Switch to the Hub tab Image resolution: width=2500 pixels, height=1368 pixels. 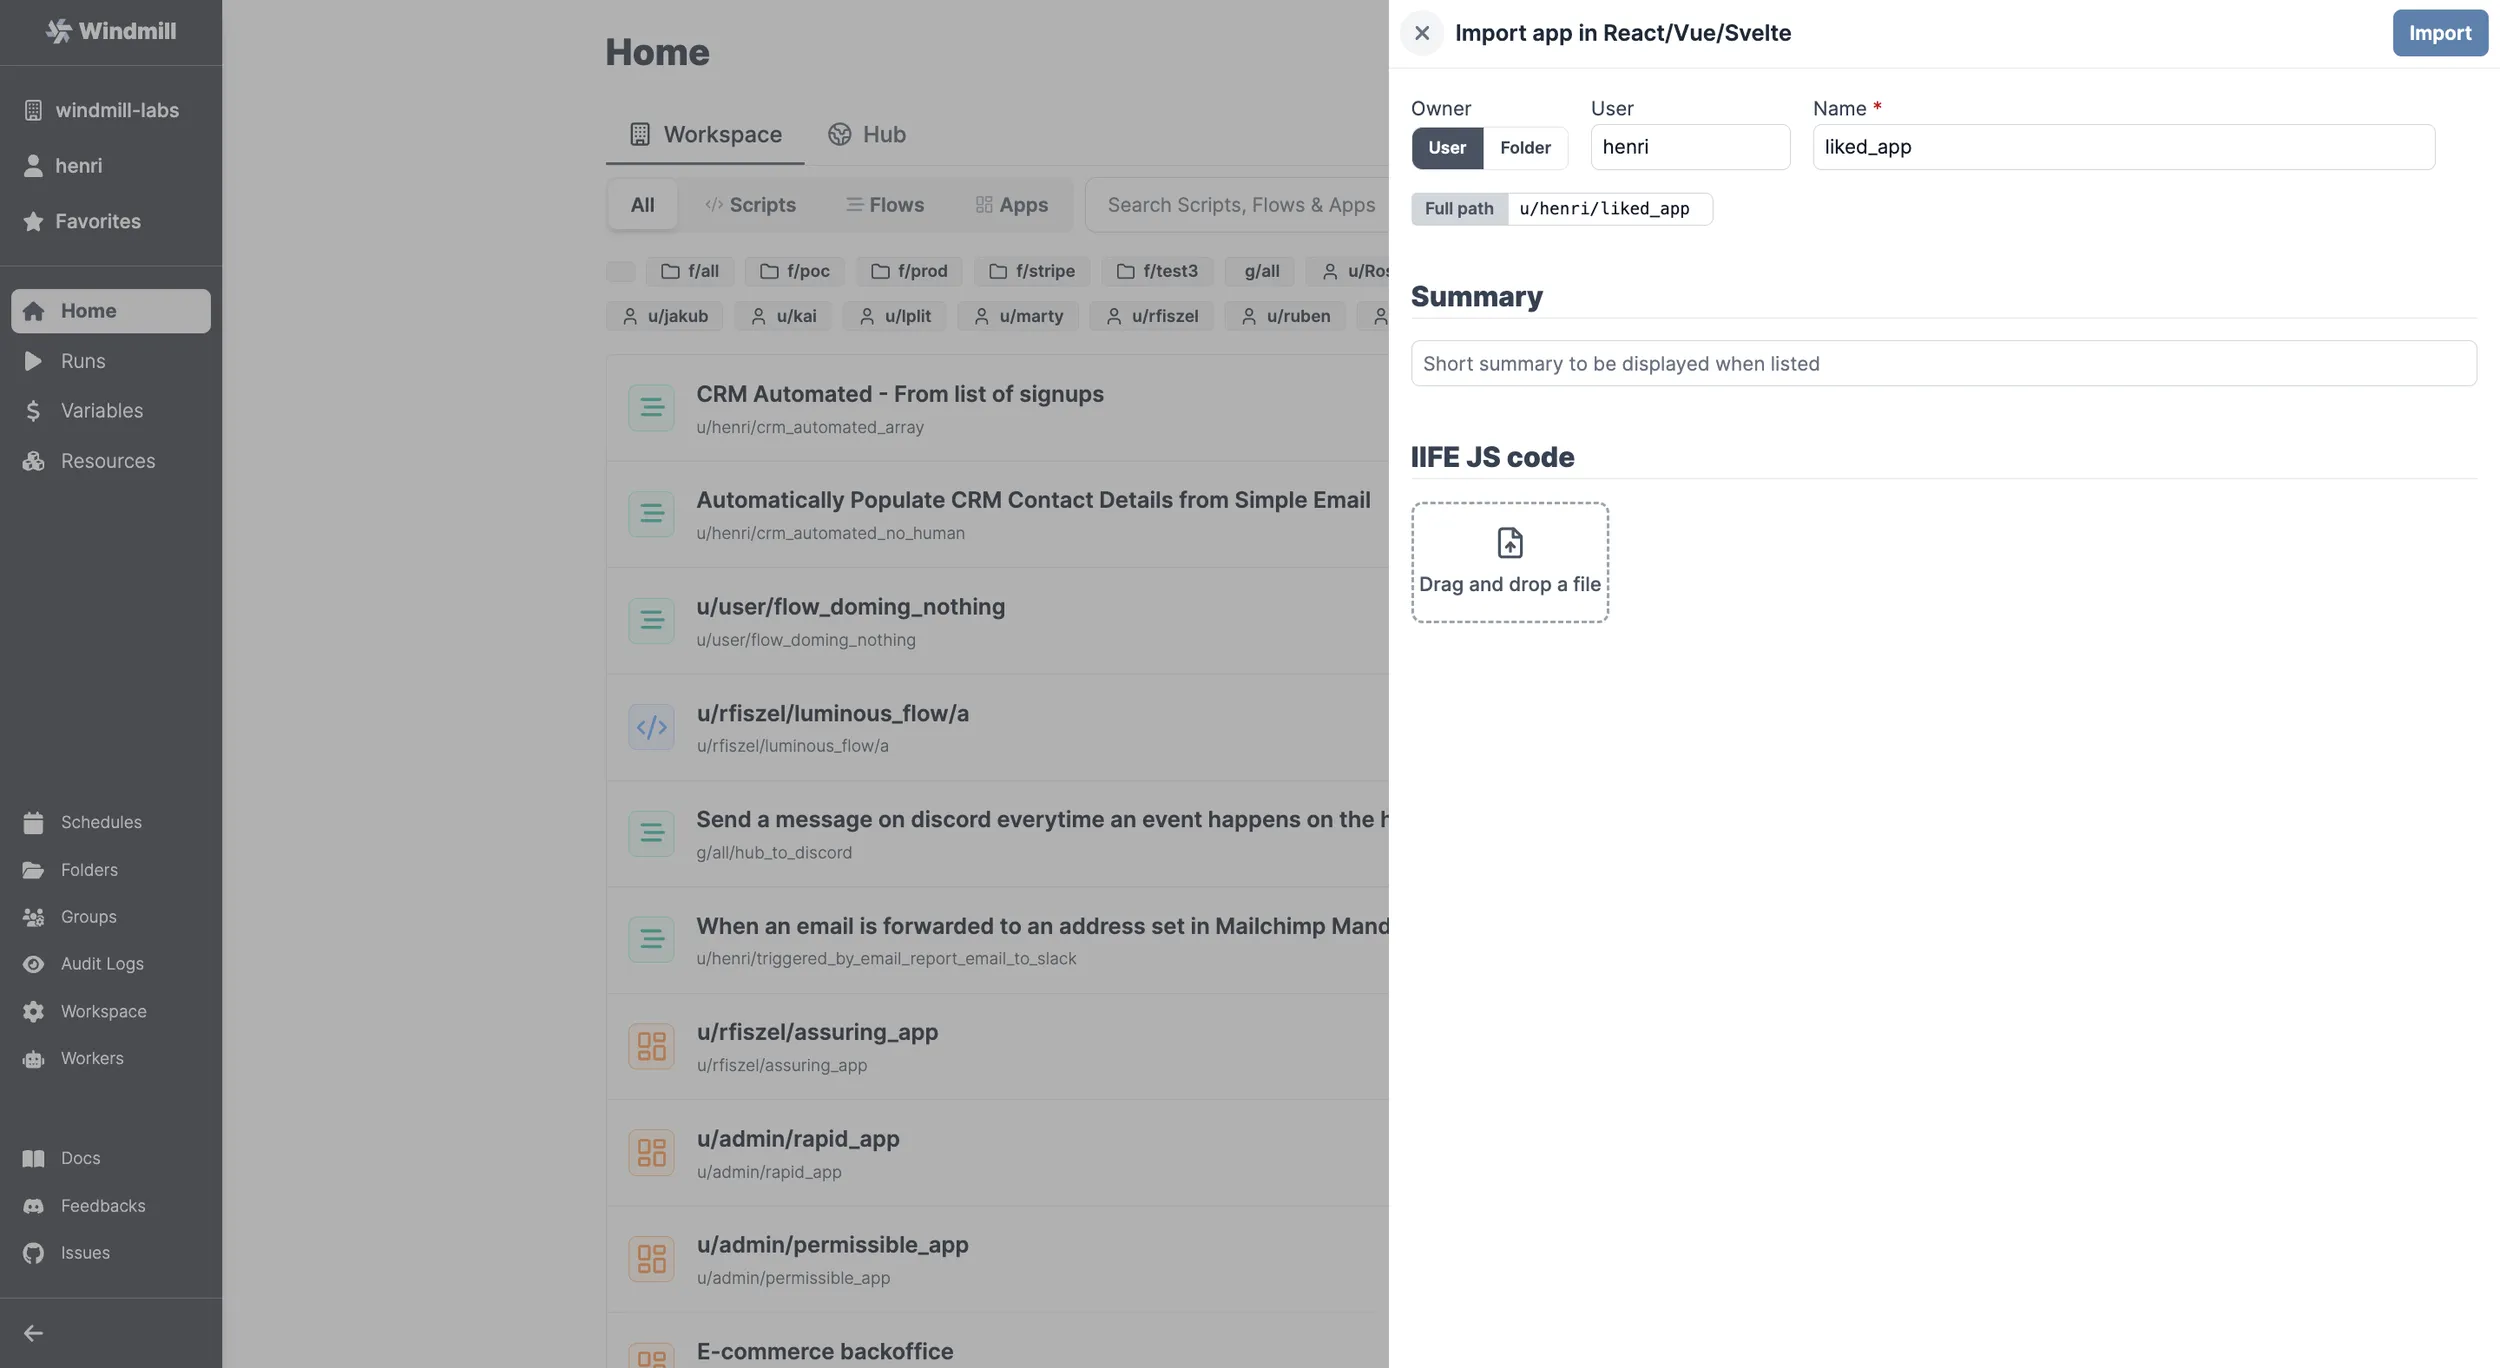pyautogui.click(x=866, y=134)
